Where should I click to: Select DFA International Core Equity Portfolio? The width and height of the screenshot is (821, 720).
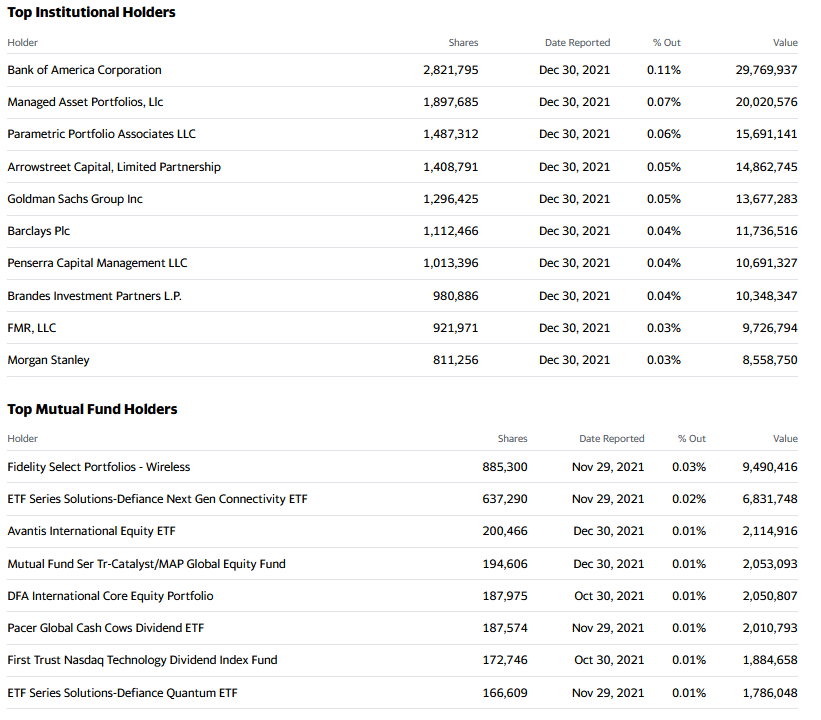(110, 596)
